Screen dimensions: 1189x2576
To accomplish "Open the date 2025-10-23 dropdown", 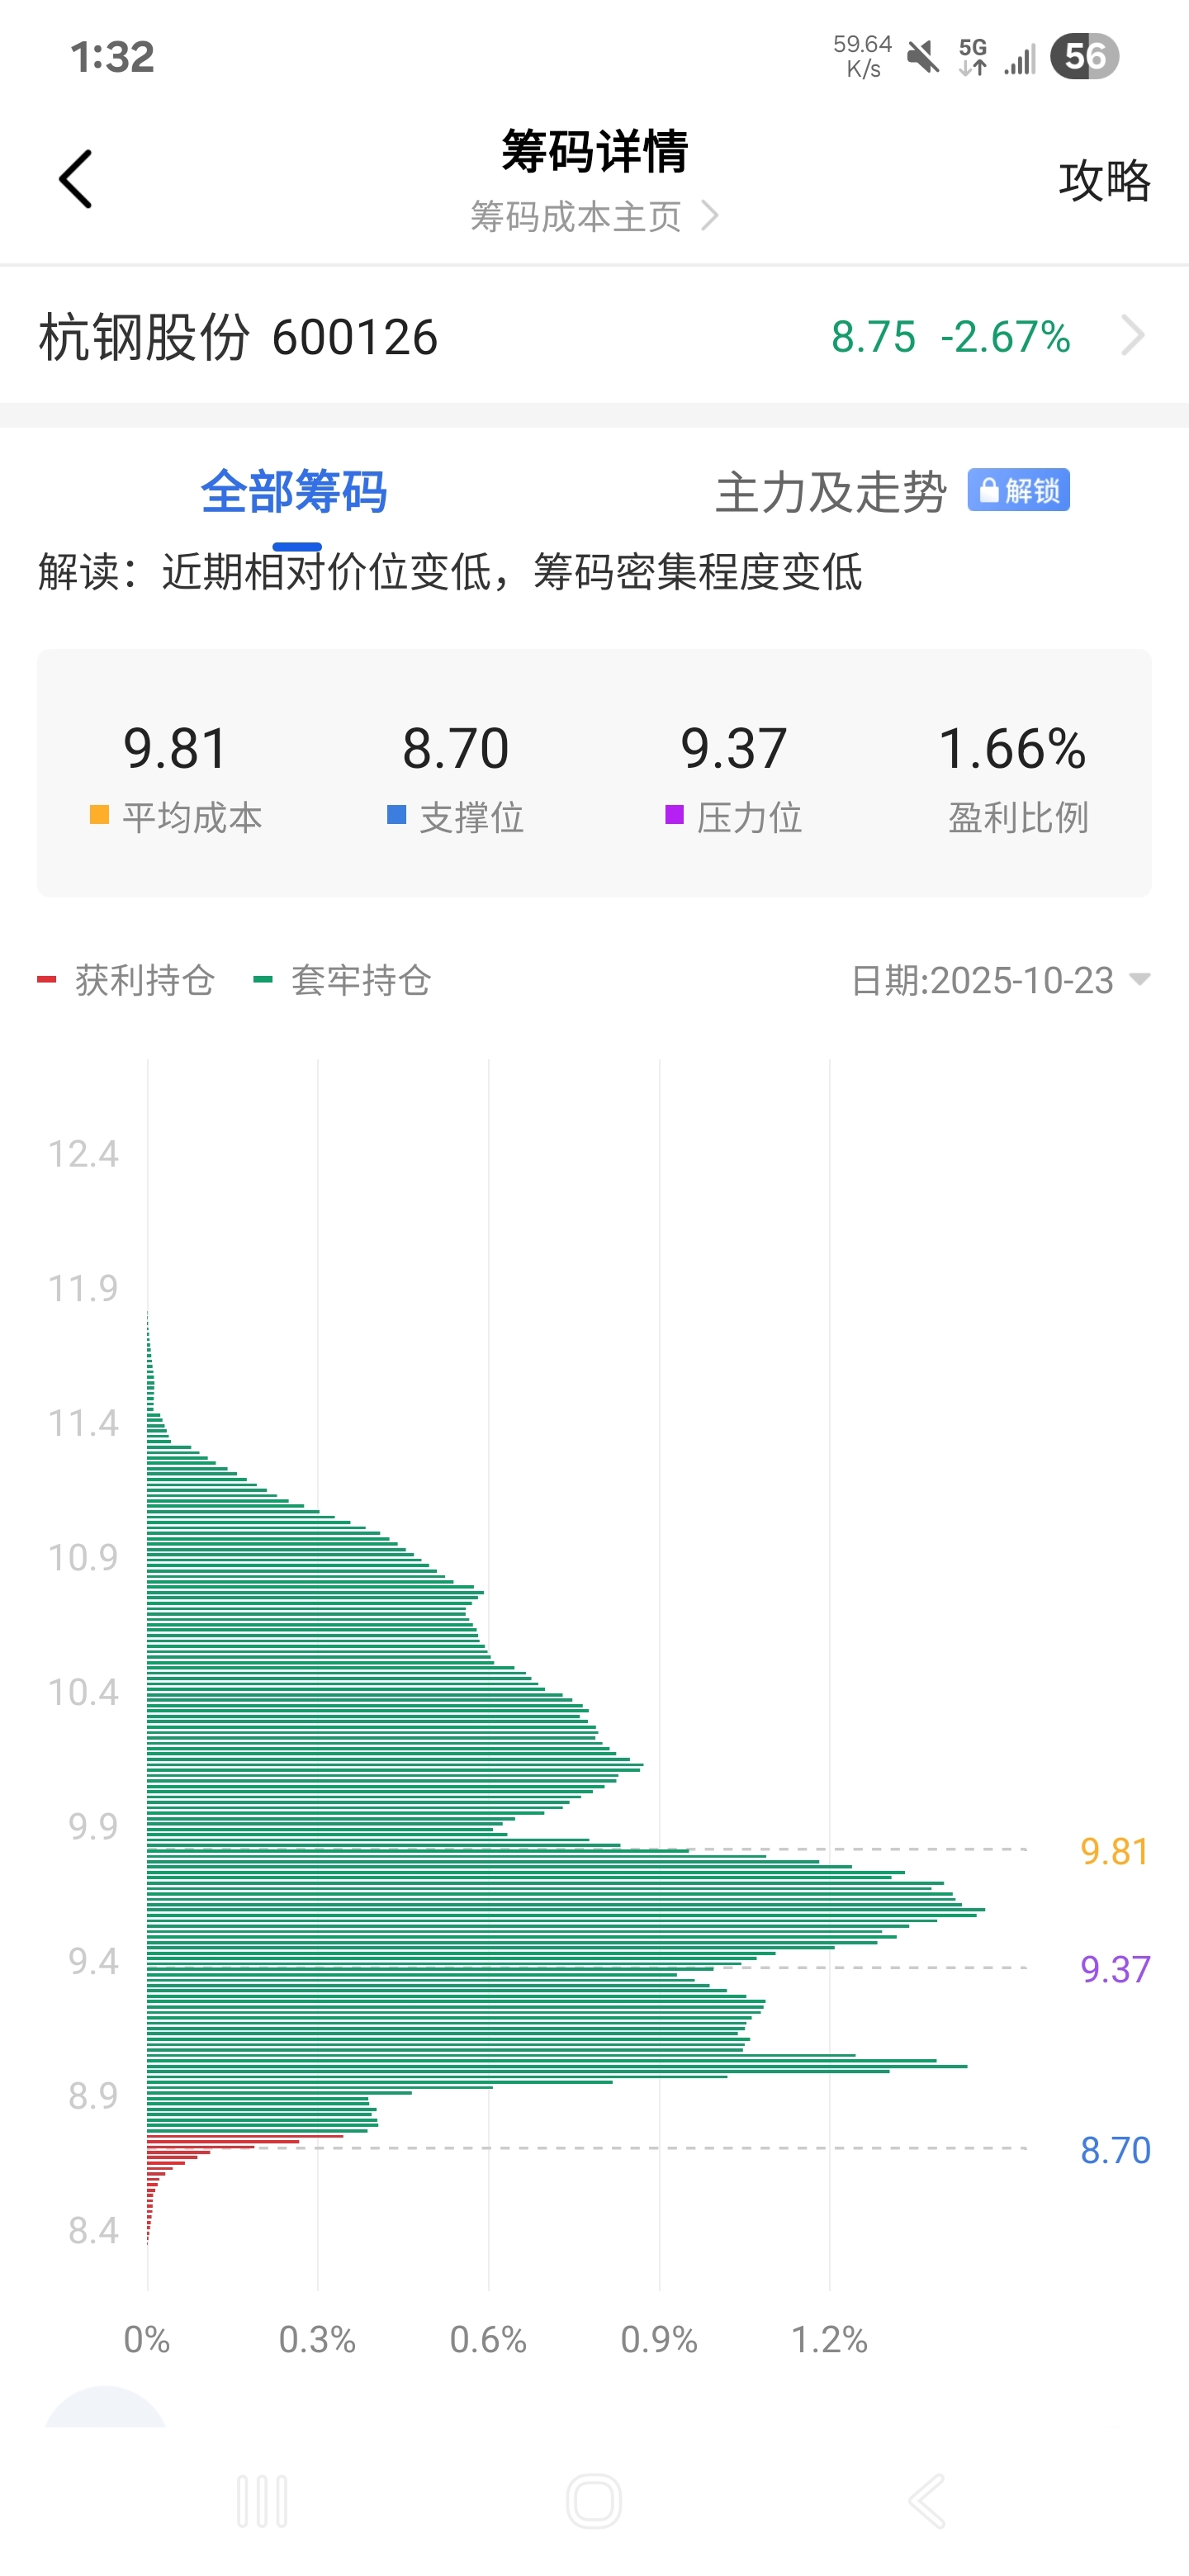I will (1000, 980).
